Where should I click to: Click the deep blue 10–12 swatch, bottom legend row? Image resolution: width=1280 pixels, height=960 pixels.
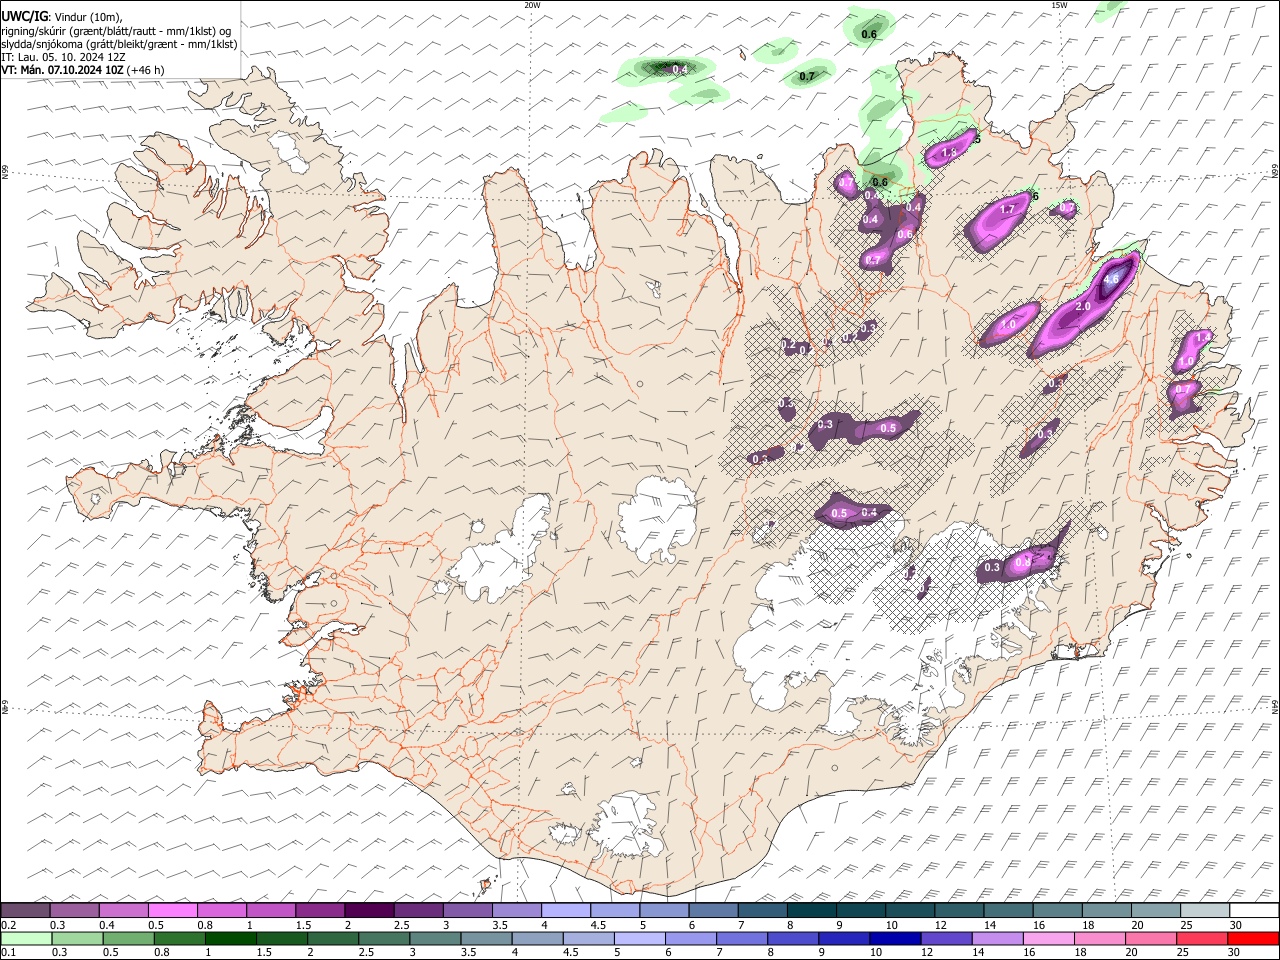coord(894,938)
